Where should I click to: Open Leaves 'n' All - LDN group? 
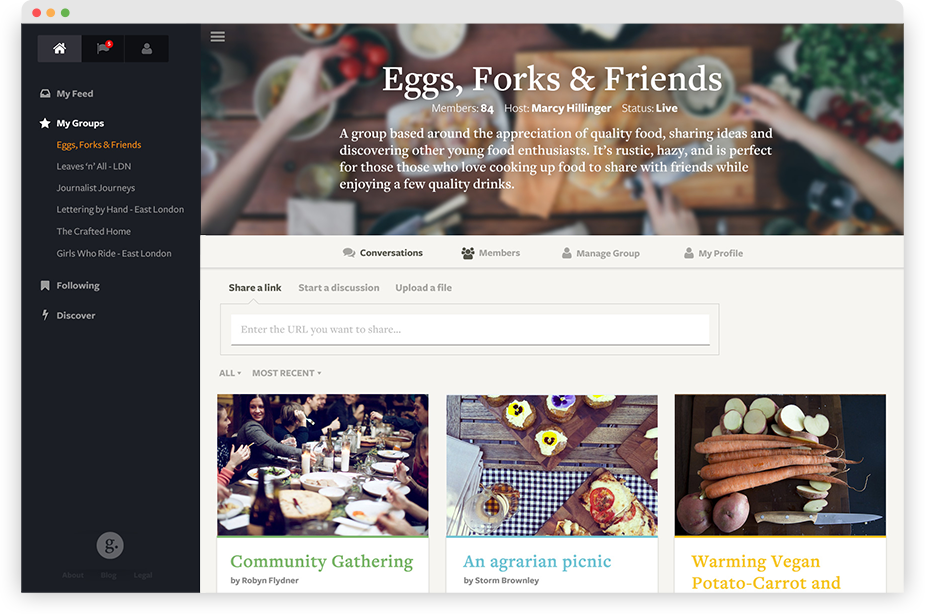pyautogui.click(x=94, y=166)
